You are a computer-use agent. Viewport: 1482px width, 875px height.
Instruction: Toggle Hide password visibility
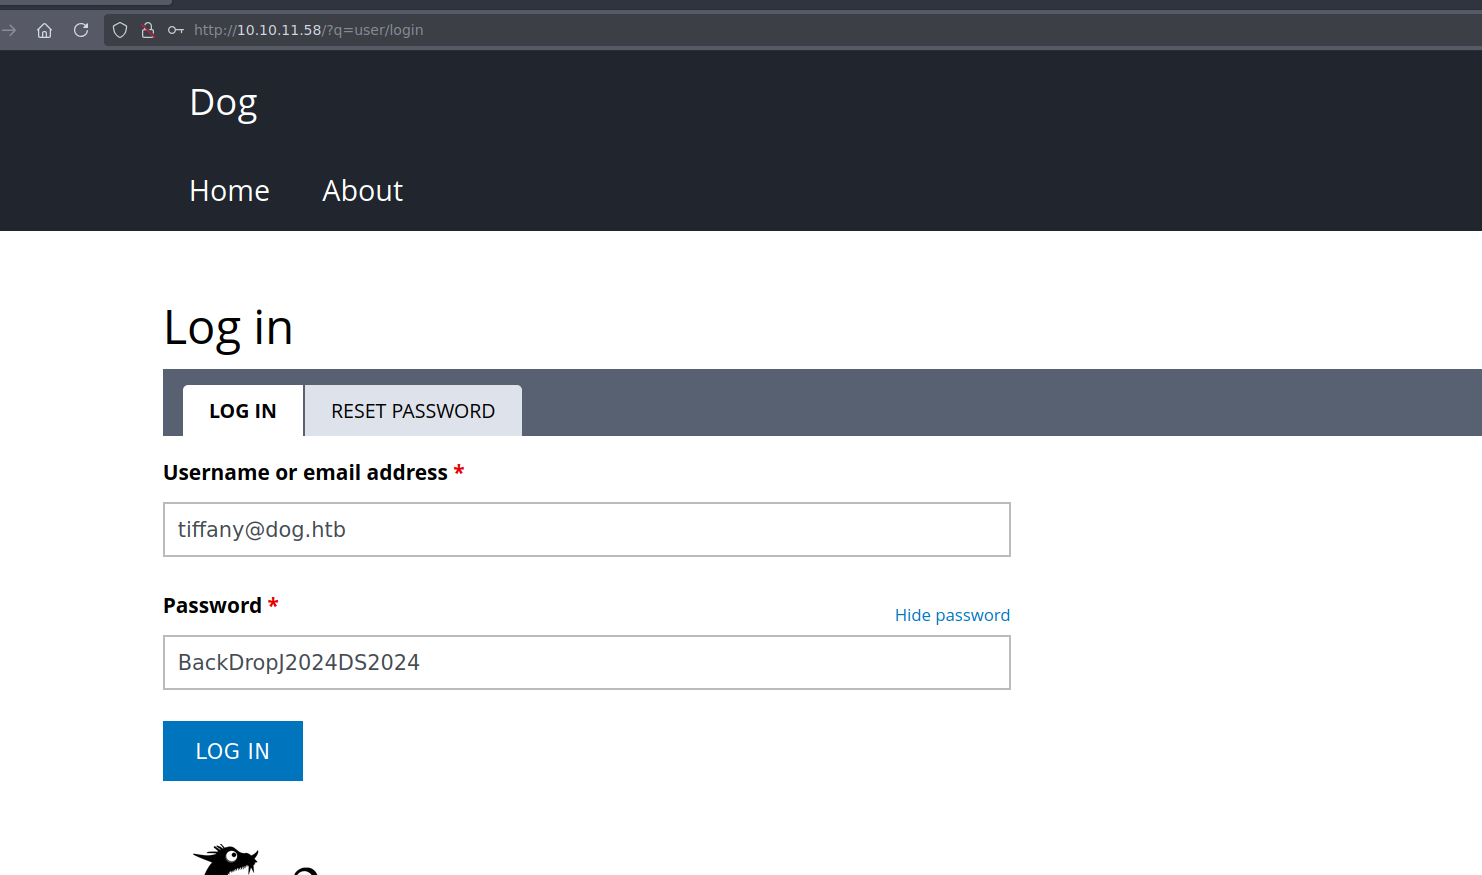click(x=952, y=615)
